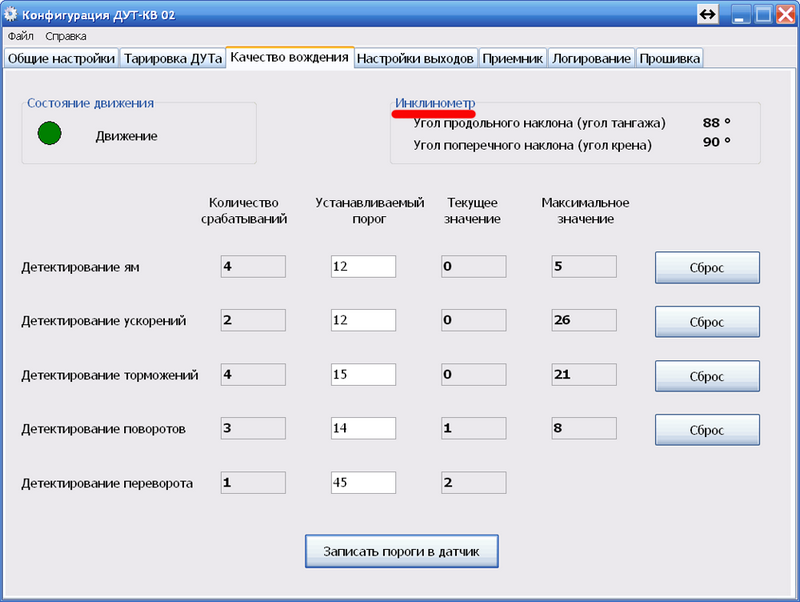The image size is (800, 602).
Task: Click maximum value 8 for поворотов
Action: click(584, 428)
